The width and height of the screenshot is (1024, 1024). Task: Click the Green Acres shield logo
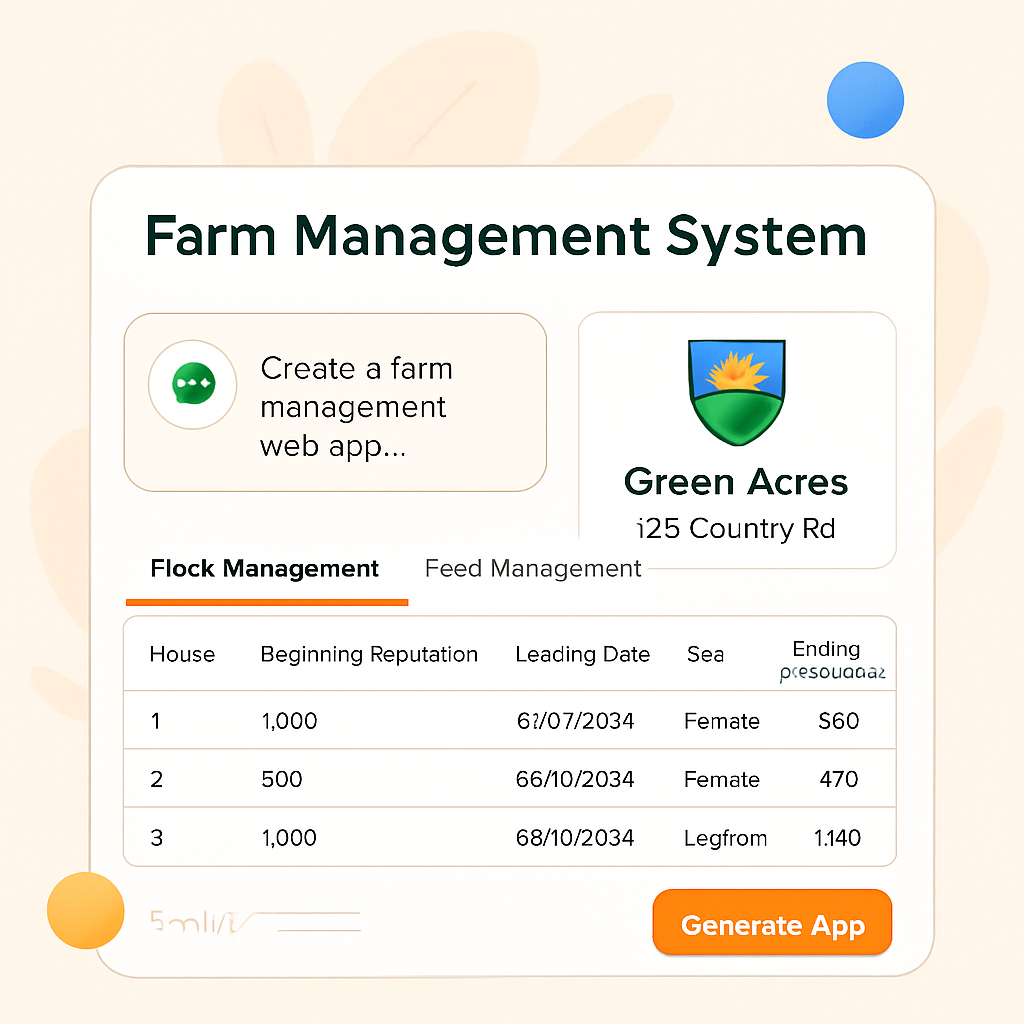point(736,391)
